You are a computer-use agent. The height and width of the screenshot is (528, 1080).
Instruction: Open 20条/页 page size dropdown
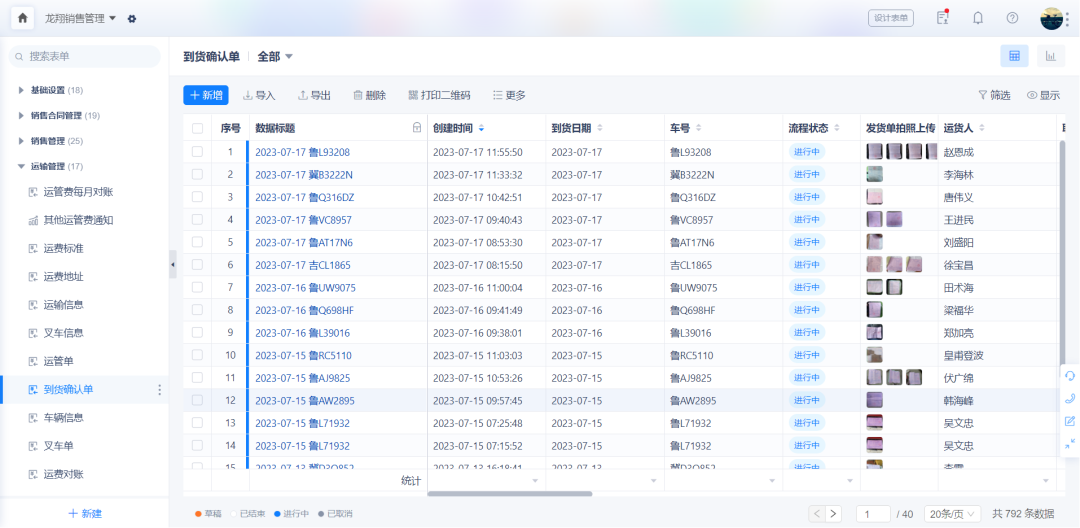point(954,514)
